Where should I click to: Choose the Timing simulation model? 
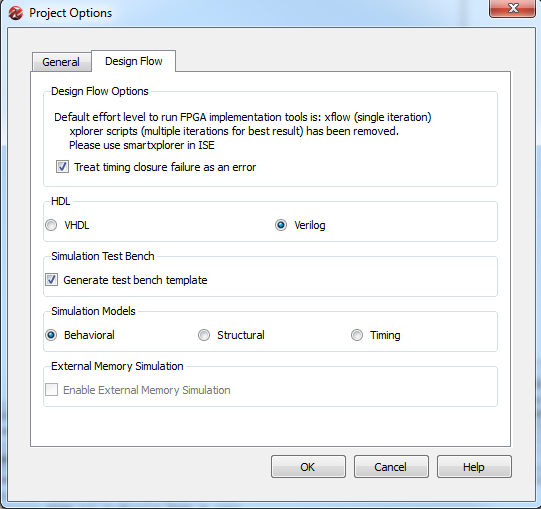[x=357, y=335]
